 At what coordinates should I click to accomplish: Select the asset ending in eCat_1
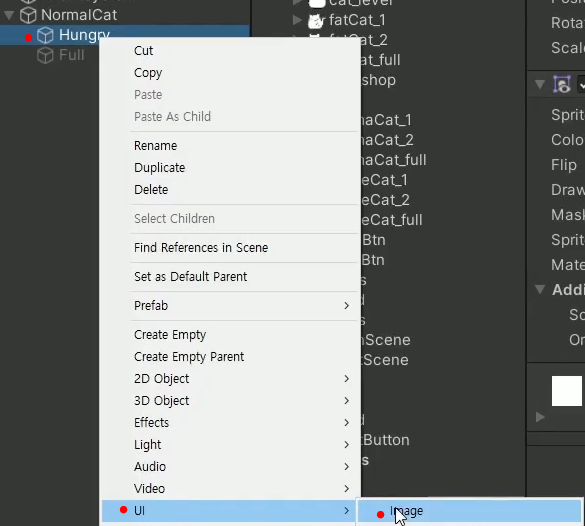pos(384,181)
